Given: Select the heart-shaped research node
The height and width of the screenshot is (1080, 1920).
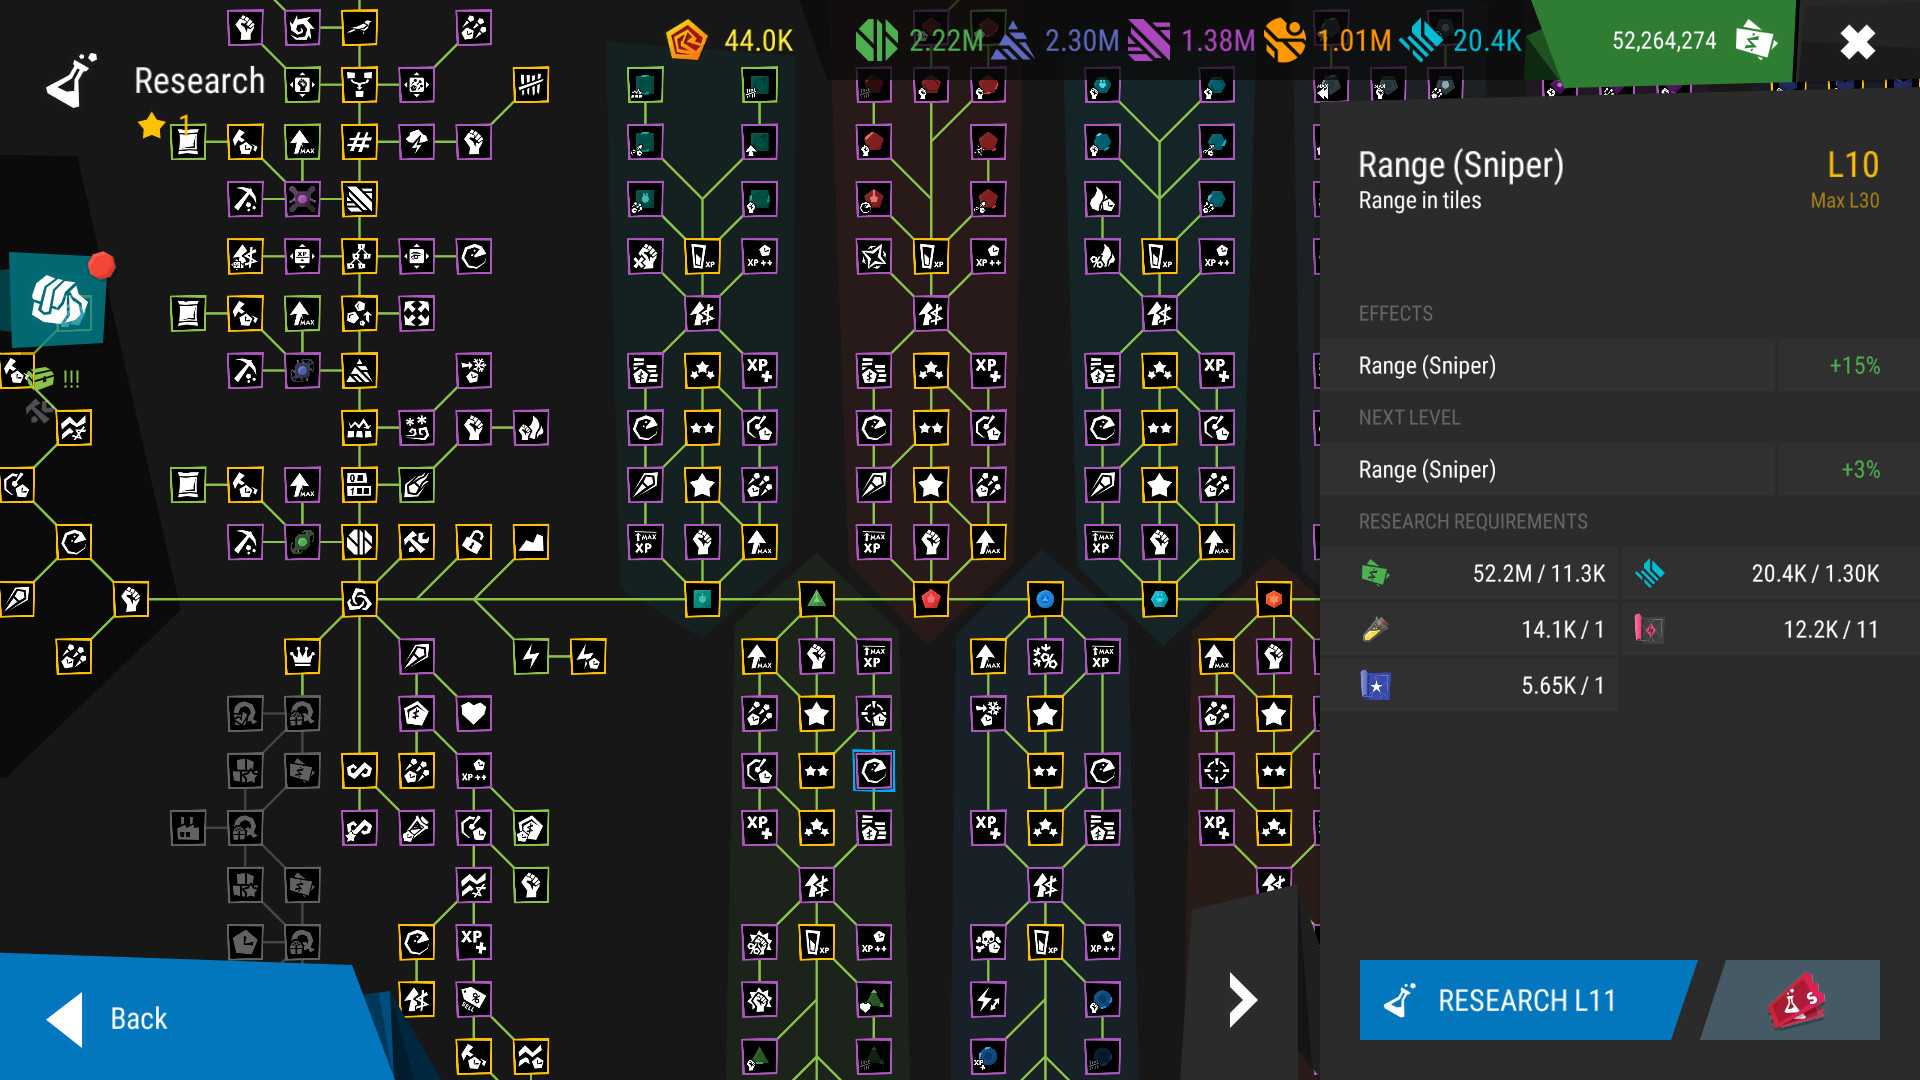Looking at the screenshot, I should (x=473, y=713).
